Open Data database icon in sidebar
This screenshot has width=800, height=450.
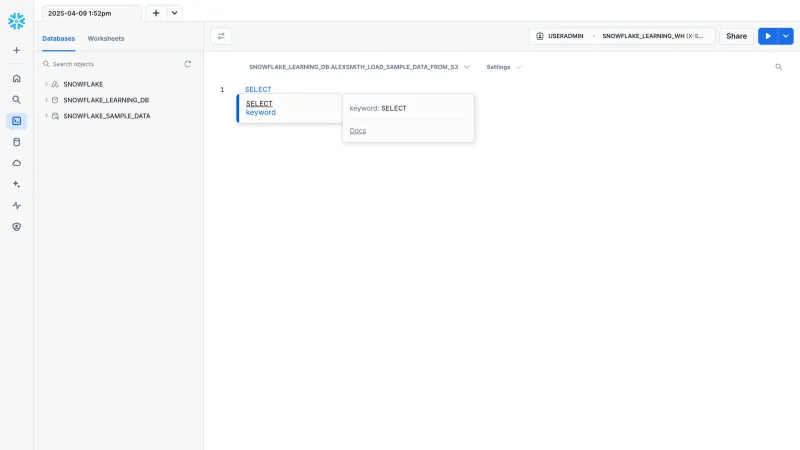tap(16, 142)
